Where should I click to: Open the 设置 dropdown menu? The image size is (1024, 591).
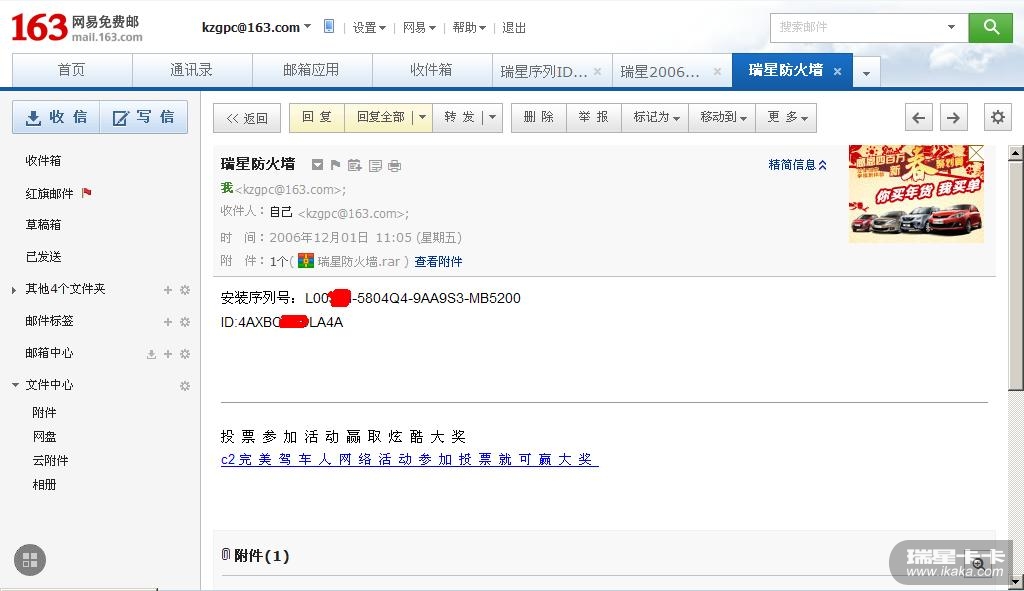point(369,27)
